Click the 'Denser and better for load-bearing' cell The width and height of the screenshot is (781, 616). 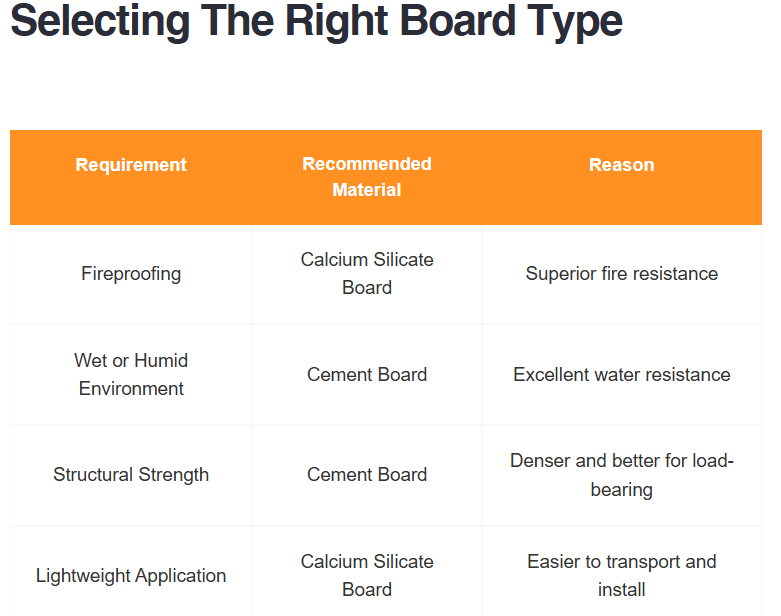pyautogui.click(x=621, y=475)
